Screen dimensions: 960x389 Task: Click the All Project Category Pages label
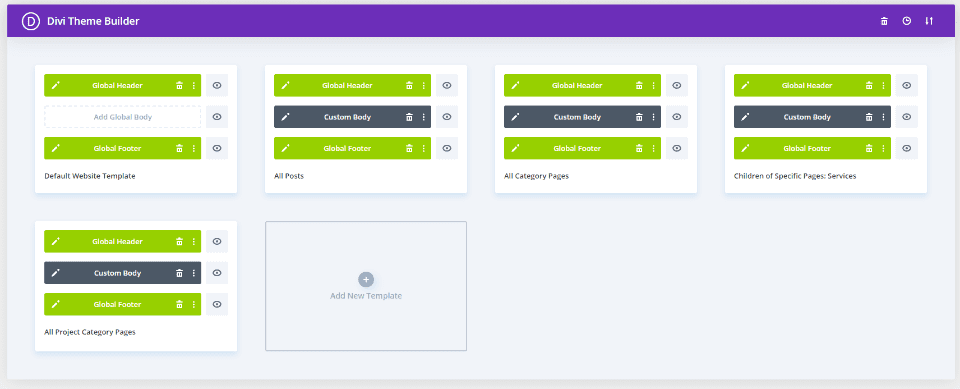(90, 332)
